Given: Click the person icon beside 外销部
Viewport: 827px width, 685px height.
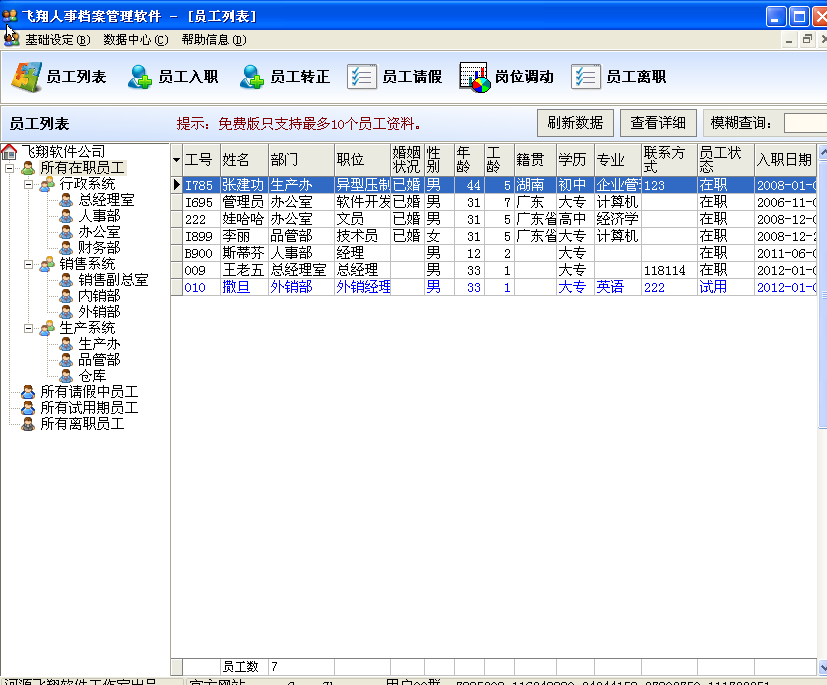Looking at the screenshot, I should [66, 312].
